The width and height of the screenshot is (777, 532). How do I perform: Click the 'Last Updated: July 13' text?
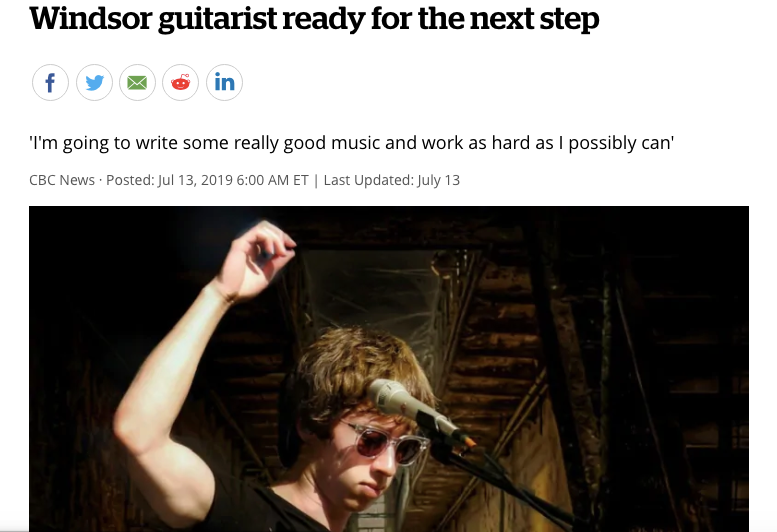click(x=391, y=180)
